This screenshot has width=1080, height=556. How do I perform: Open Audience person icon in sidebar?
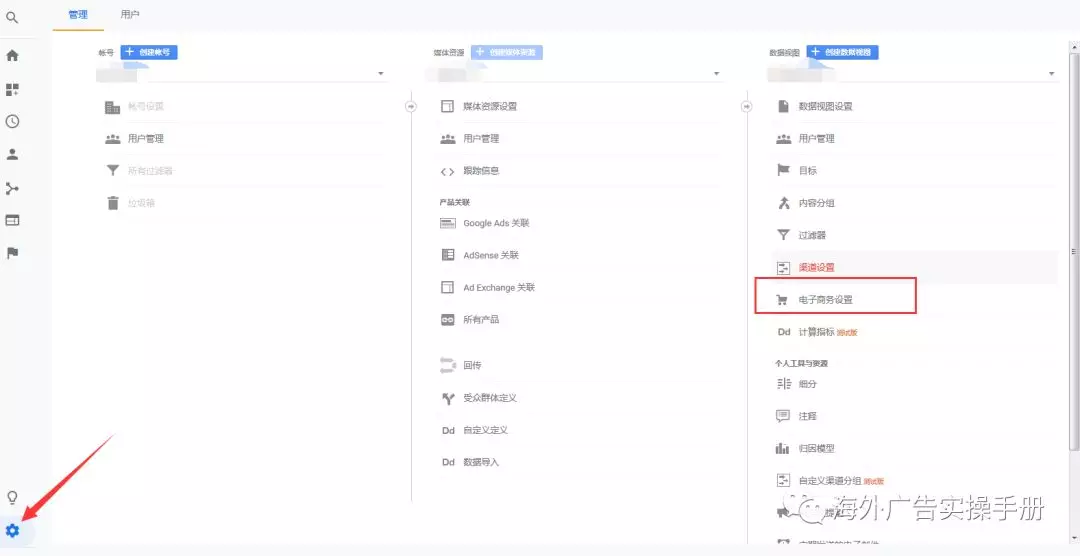coord(12,155)
